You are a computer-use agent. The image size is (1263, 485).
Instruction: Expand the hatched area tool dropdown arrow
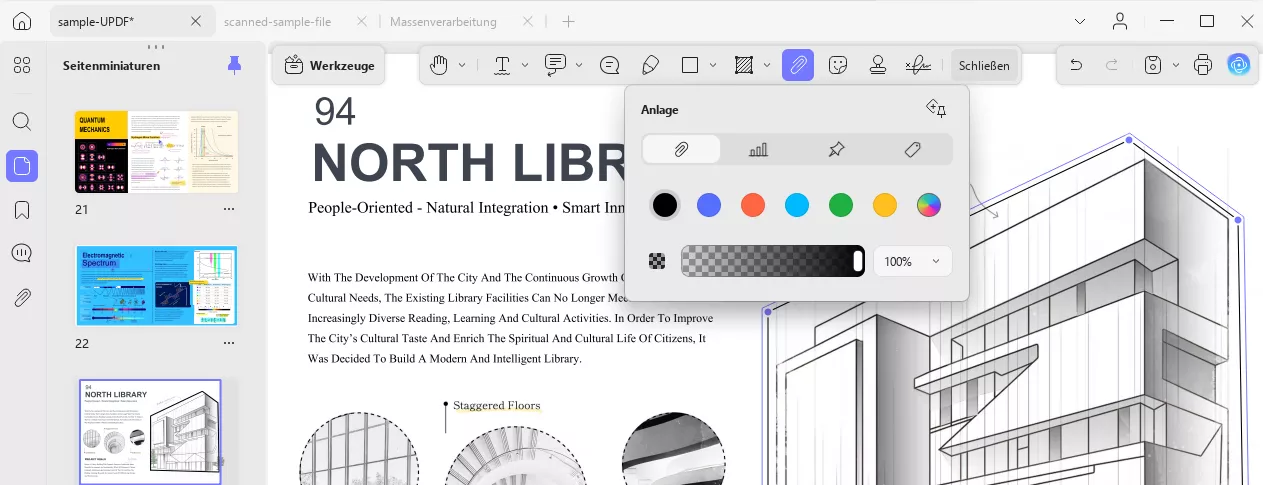[x=767, y=65]
